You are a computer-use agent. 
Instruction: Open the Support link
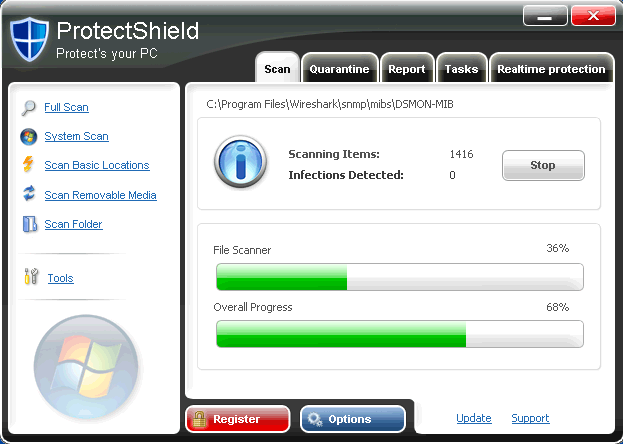pos(530,419)
